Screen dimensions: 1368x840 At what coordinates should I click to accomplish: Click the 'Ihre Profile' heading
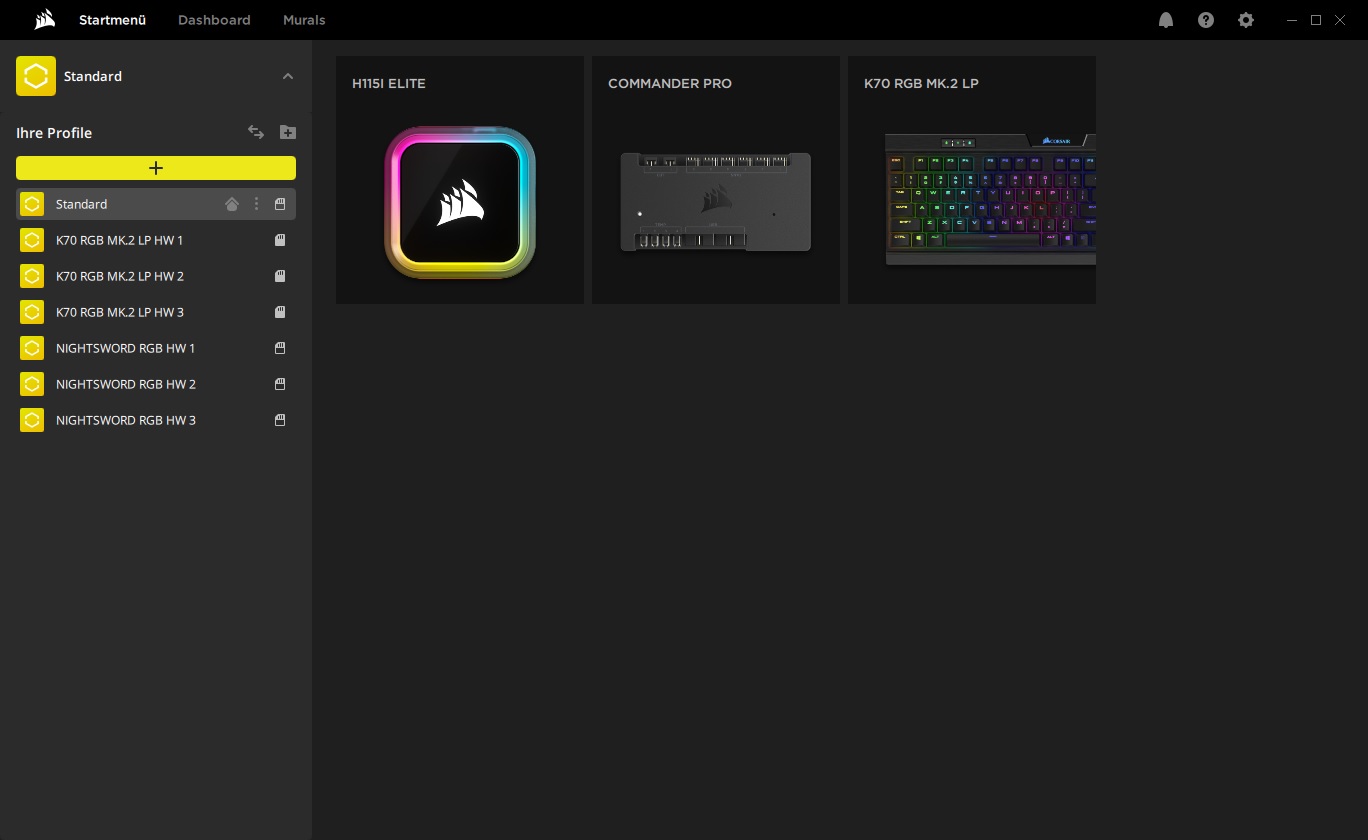(x=54, y=133)
